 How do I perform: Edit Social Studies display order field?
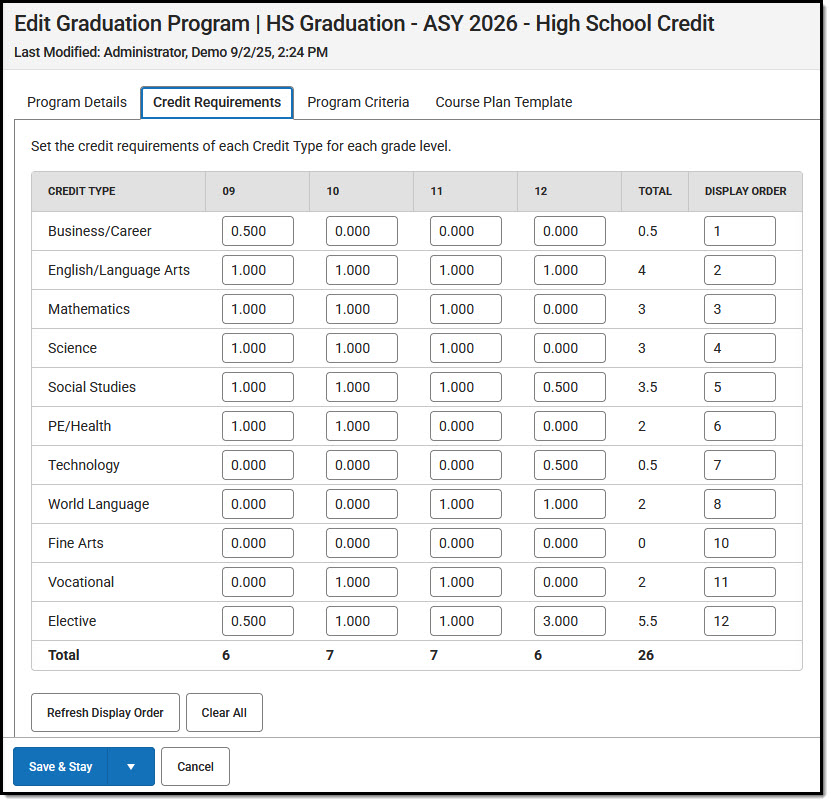click(739, 386)
